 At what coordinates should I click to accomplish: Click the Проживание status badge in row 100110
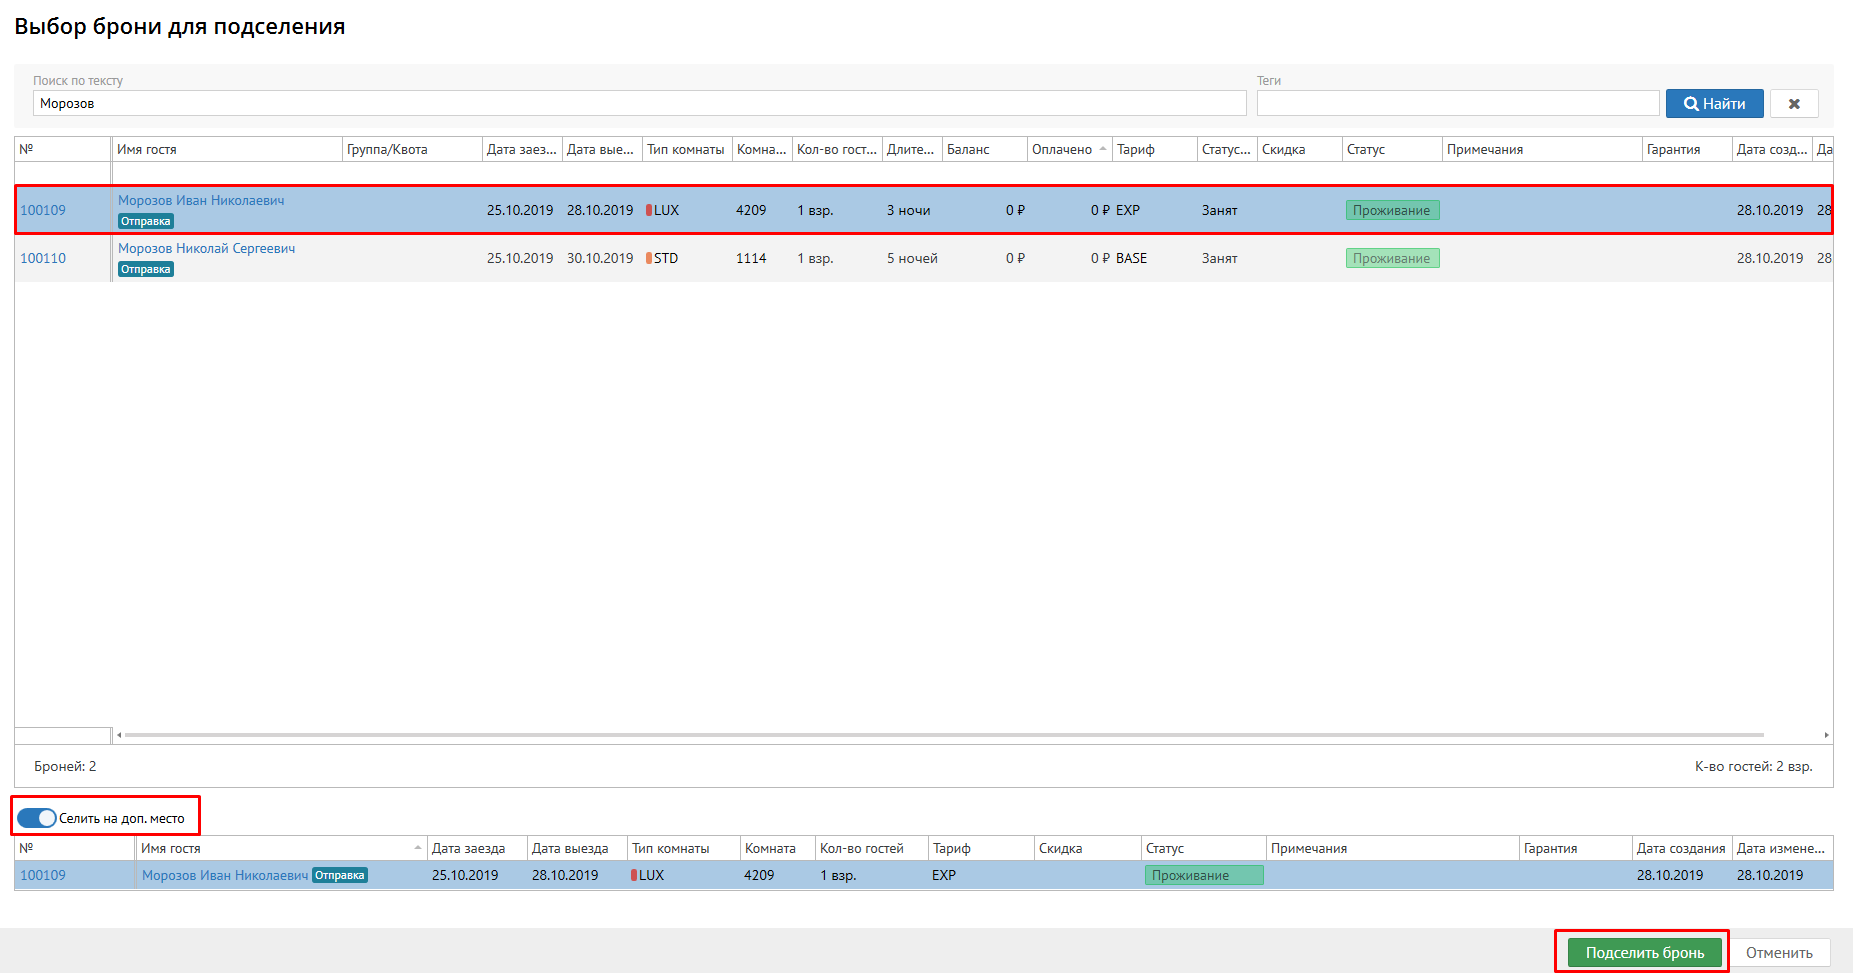[1392, 258]
